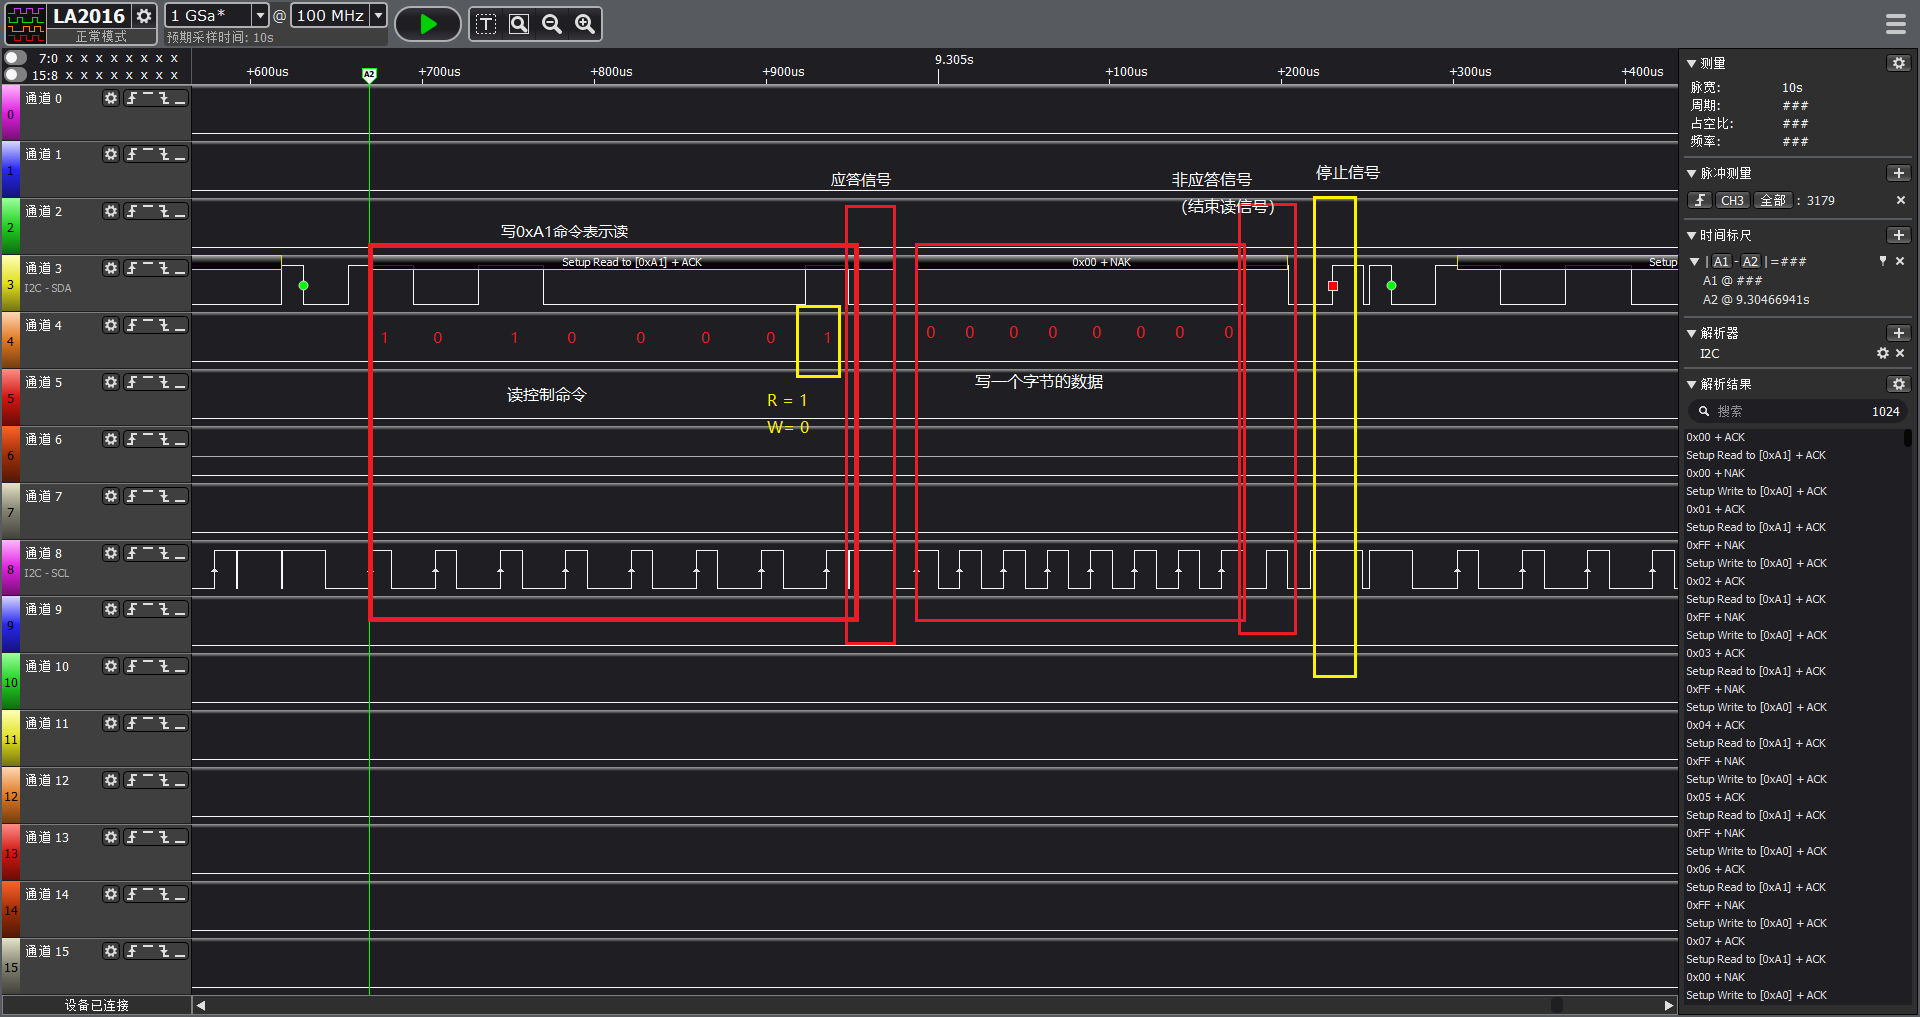Delete the A1-A2 time ruler
Screen dimensions: 1920x1017
1900,261
